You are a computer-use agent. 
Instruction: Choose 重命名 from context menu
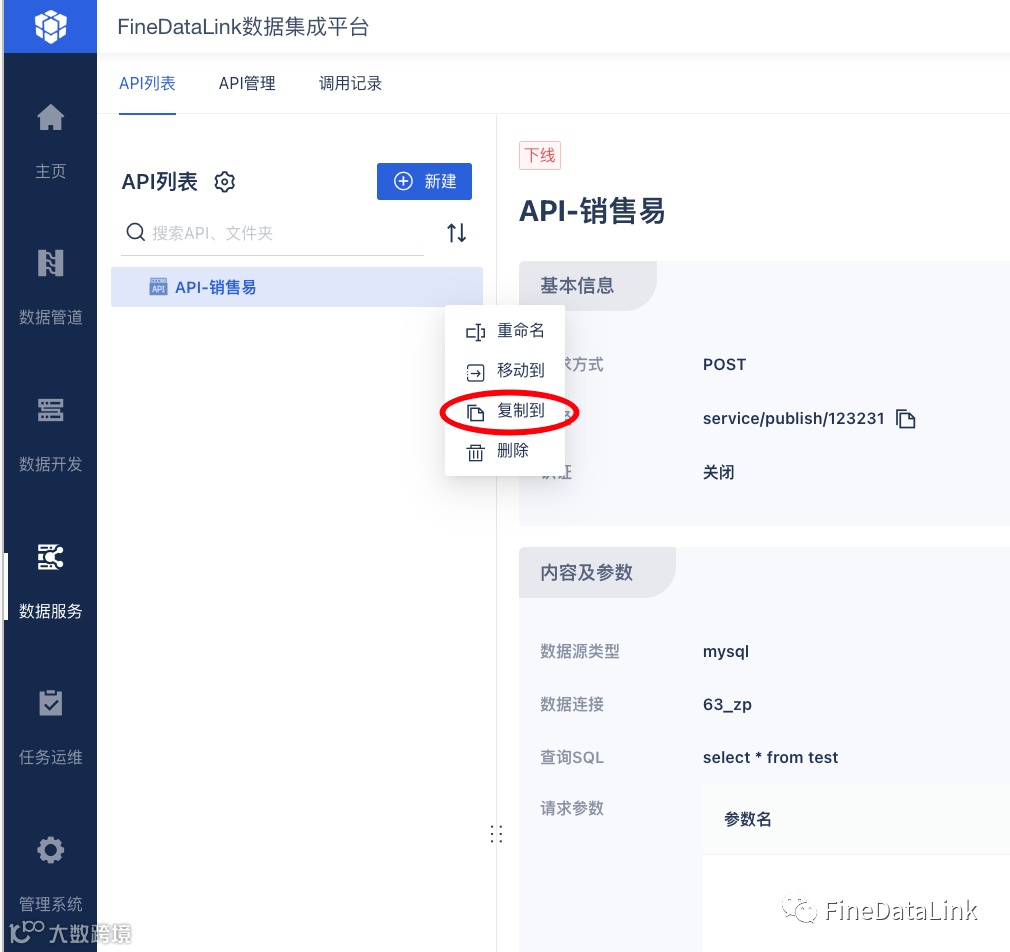[x=521, y=330]
